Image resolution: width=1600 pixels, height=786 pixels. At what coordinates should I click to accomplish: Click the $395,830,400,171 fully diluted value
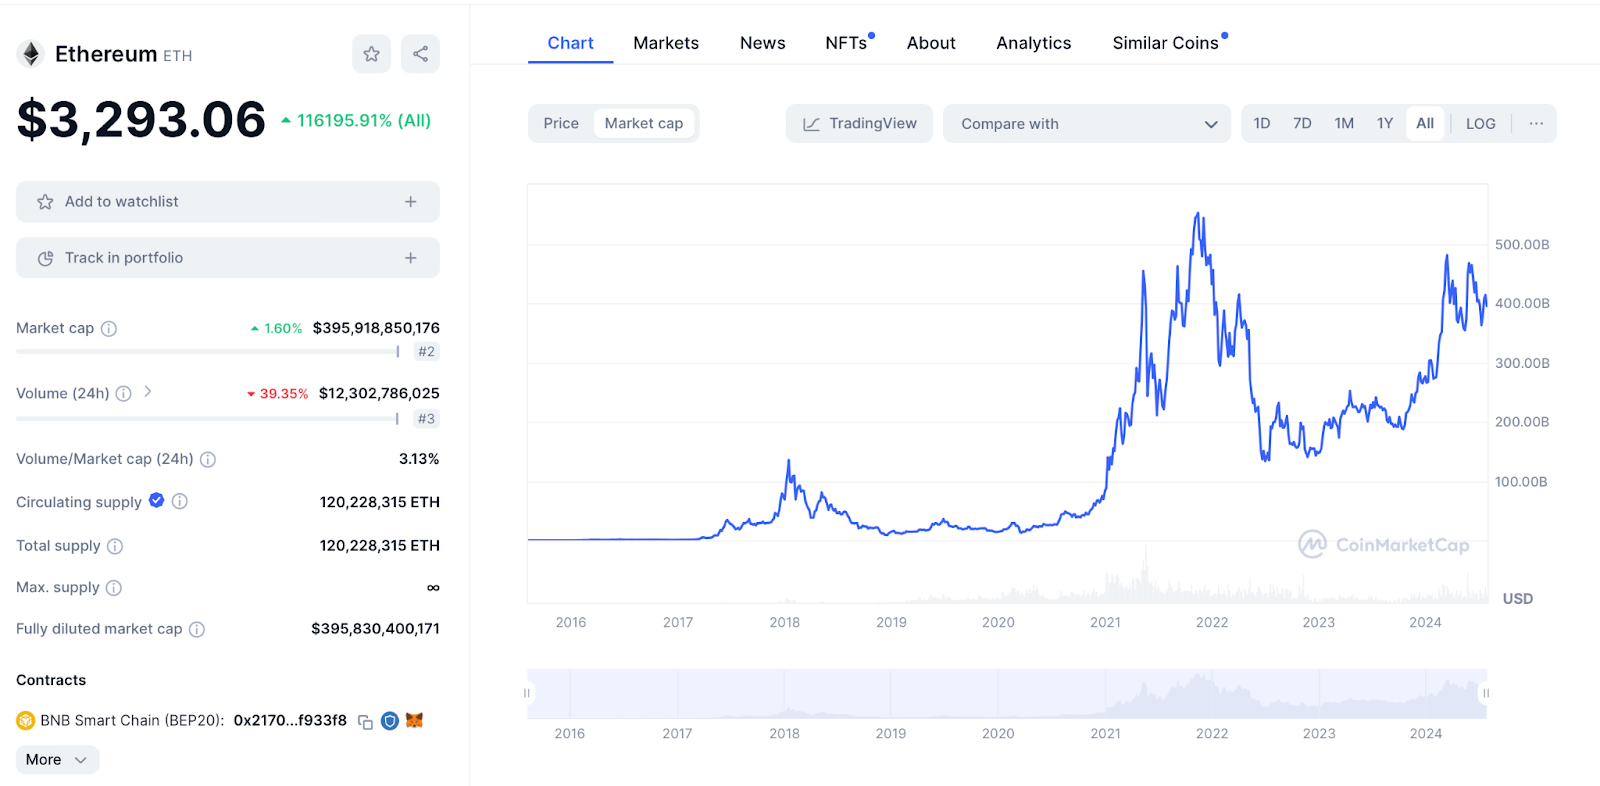(375, 629)
